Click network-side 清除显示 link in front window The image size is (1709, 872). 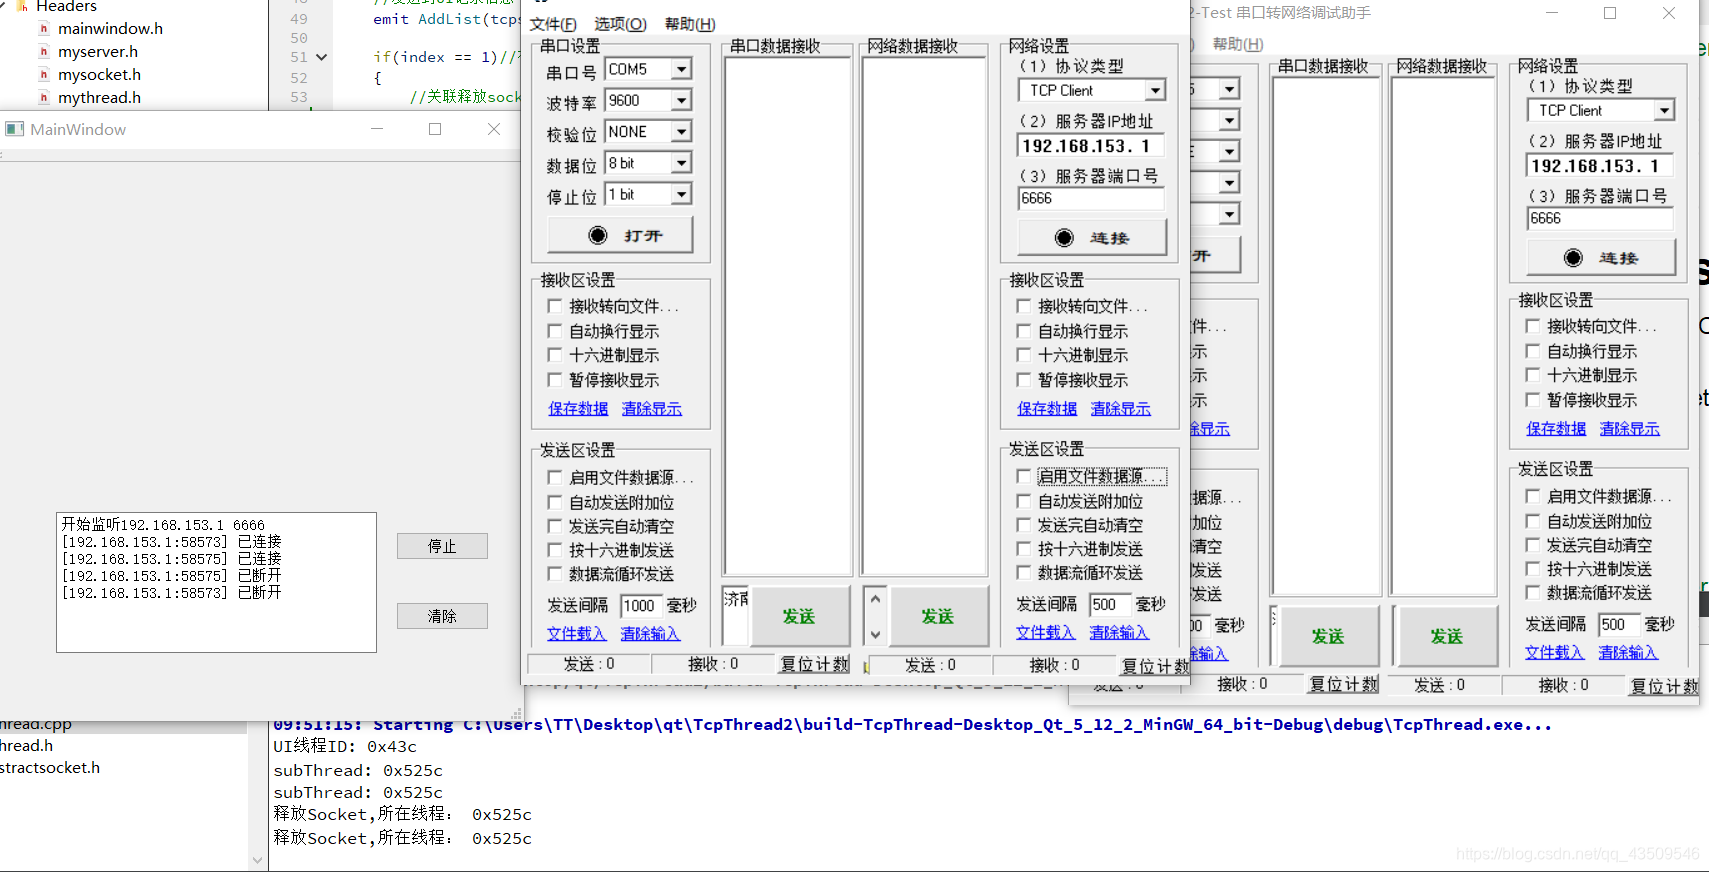point(1121,408)
